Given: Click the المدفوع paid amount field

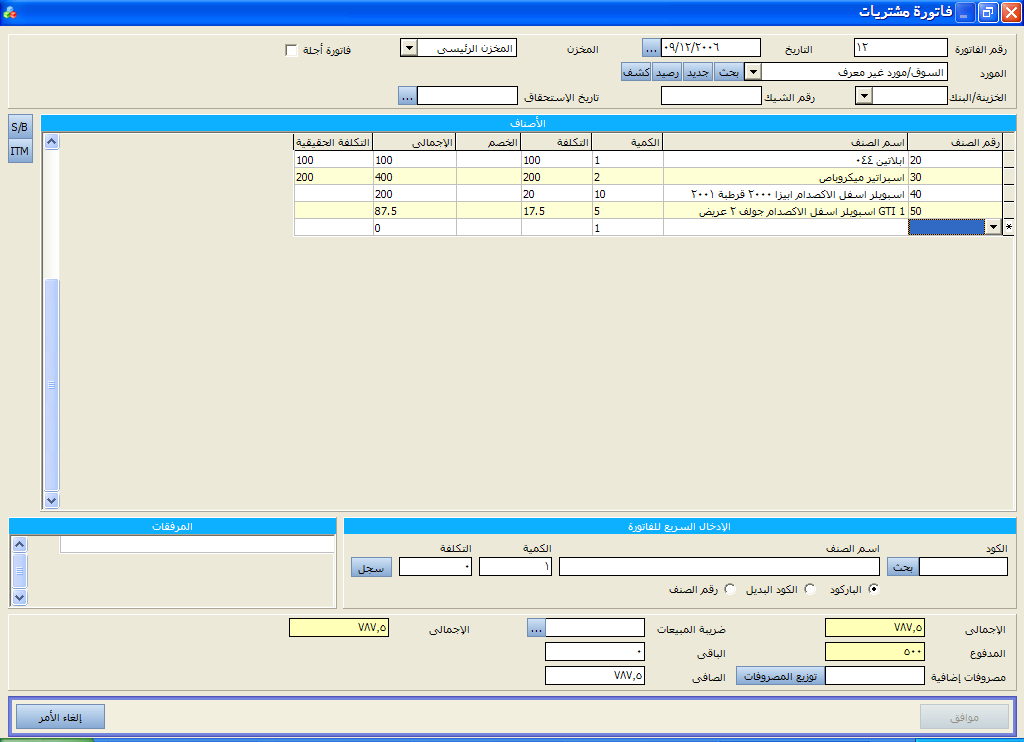Looking at the screenshot, I should tap(875, 652).
